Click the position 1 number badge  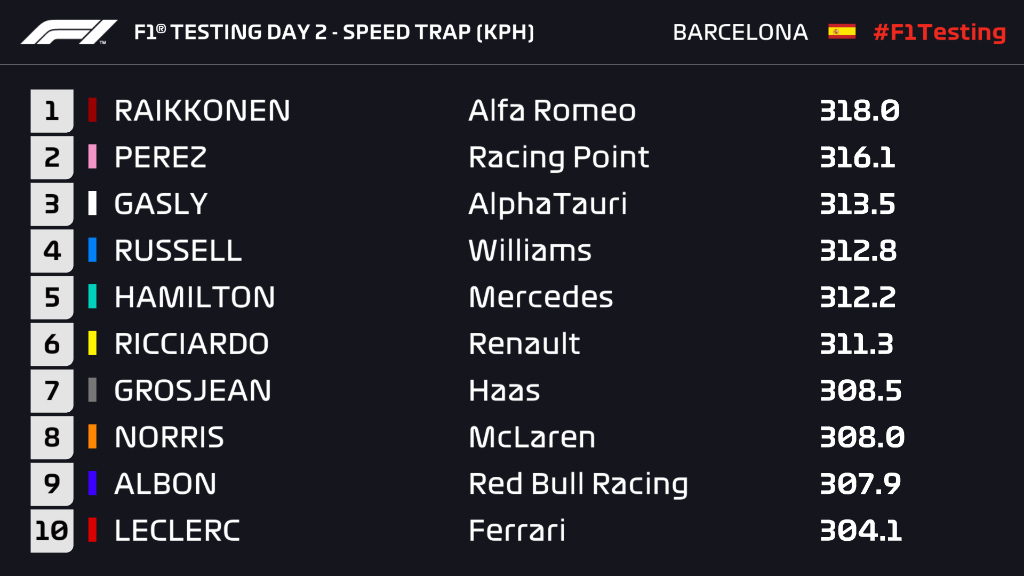[x=52, y=111]
